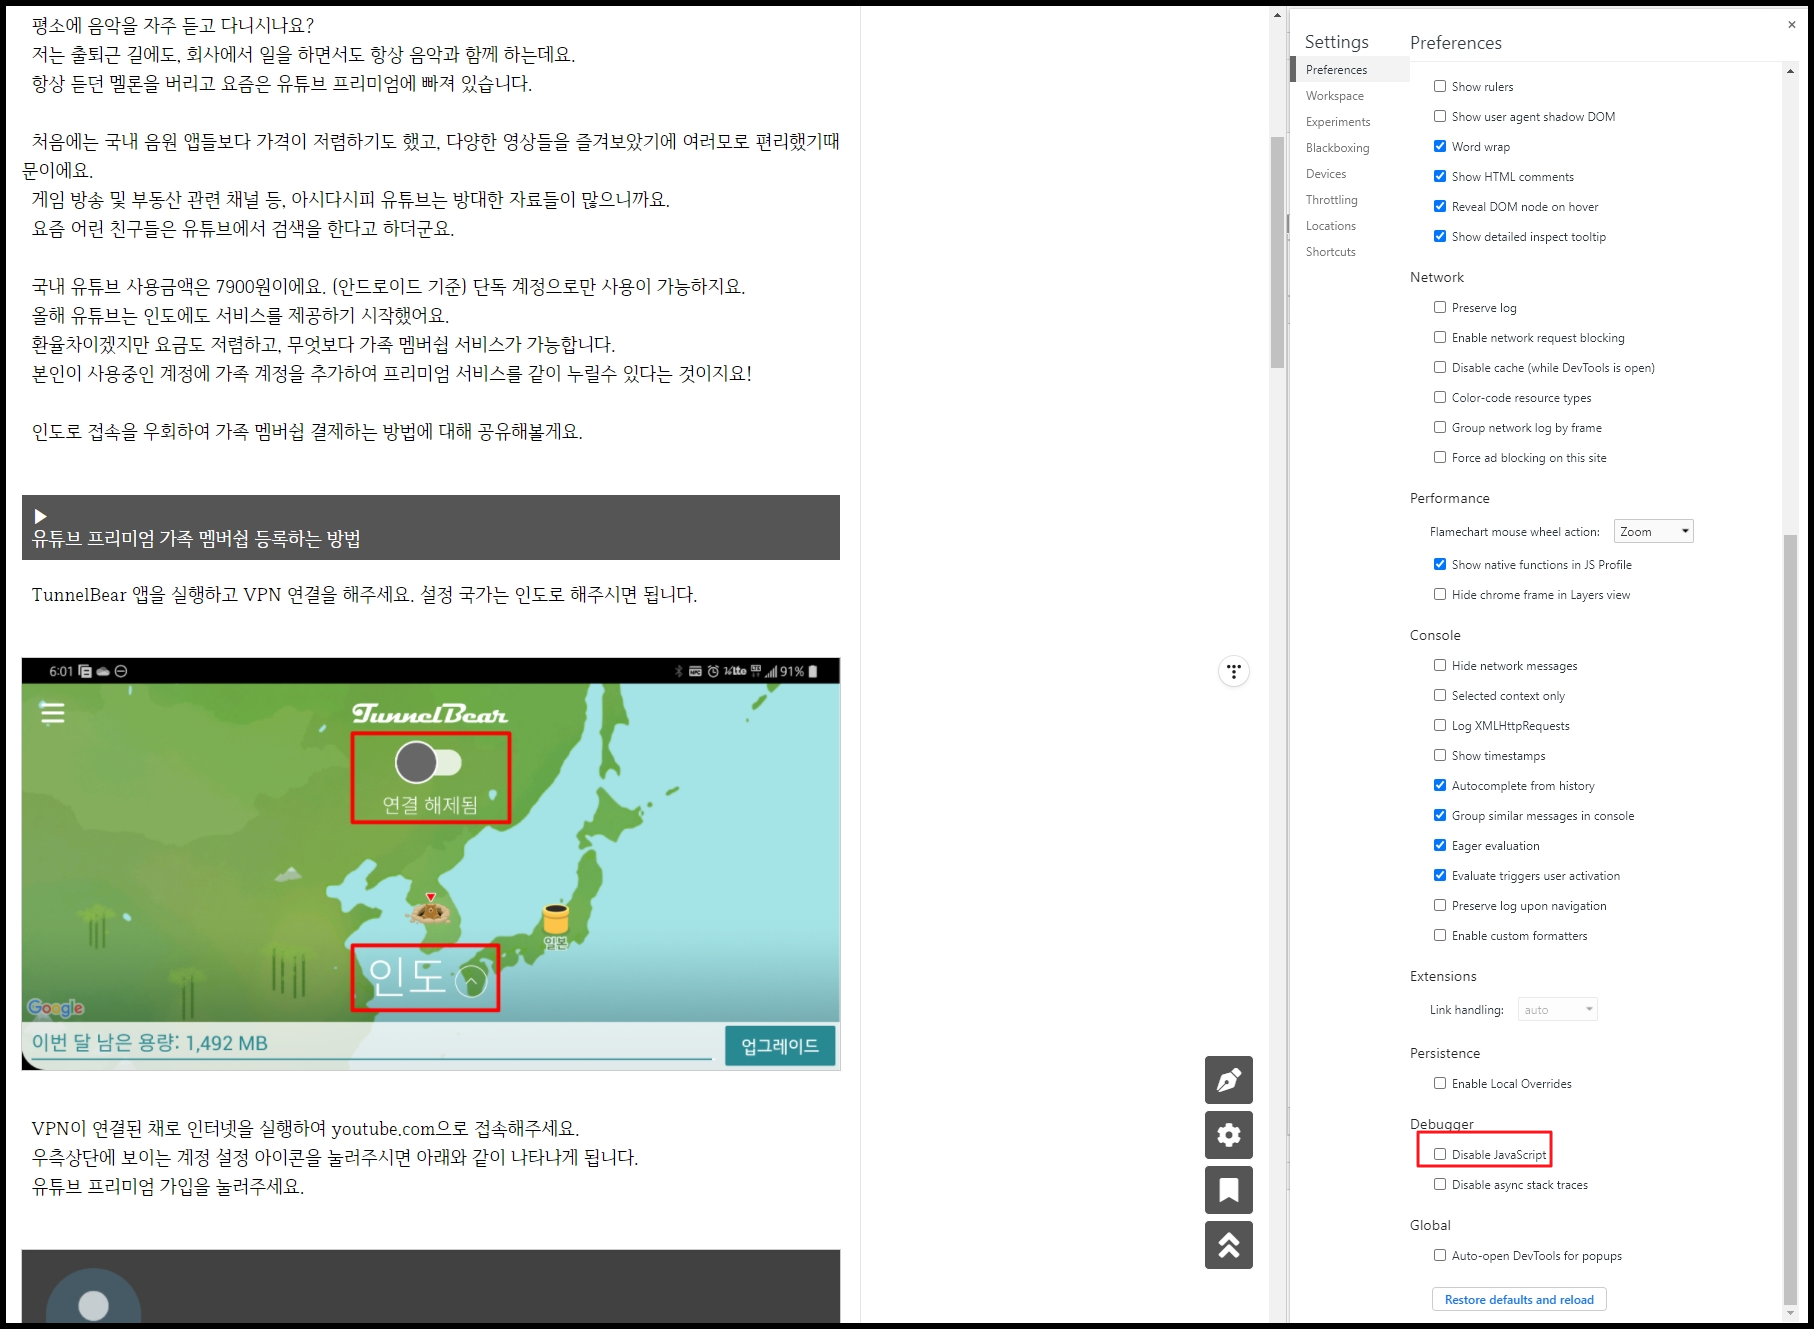
Task: Open Flamechart mouse wheel action Zoom dropdown
Action: click(x=1653, y=531)
